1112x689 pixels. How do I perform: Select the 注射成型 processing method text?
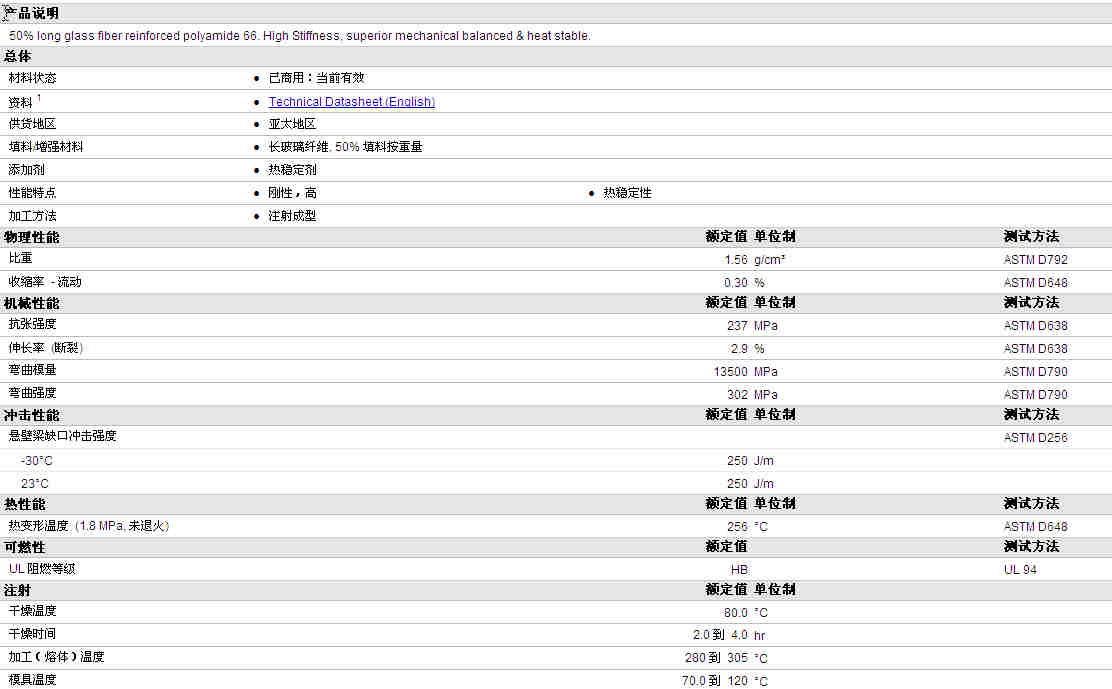[x=292, y=215]
